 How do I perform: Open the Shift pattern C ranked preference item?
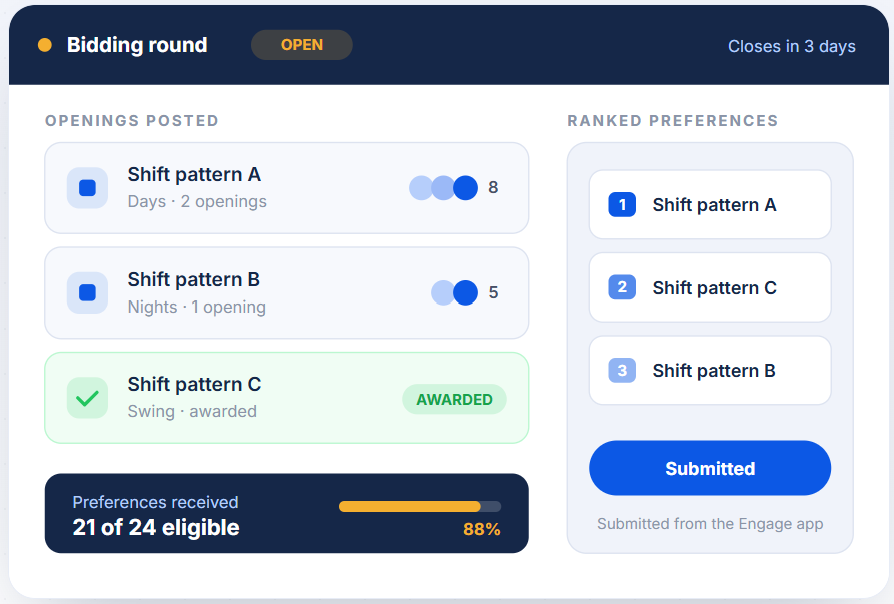[710, 287]
